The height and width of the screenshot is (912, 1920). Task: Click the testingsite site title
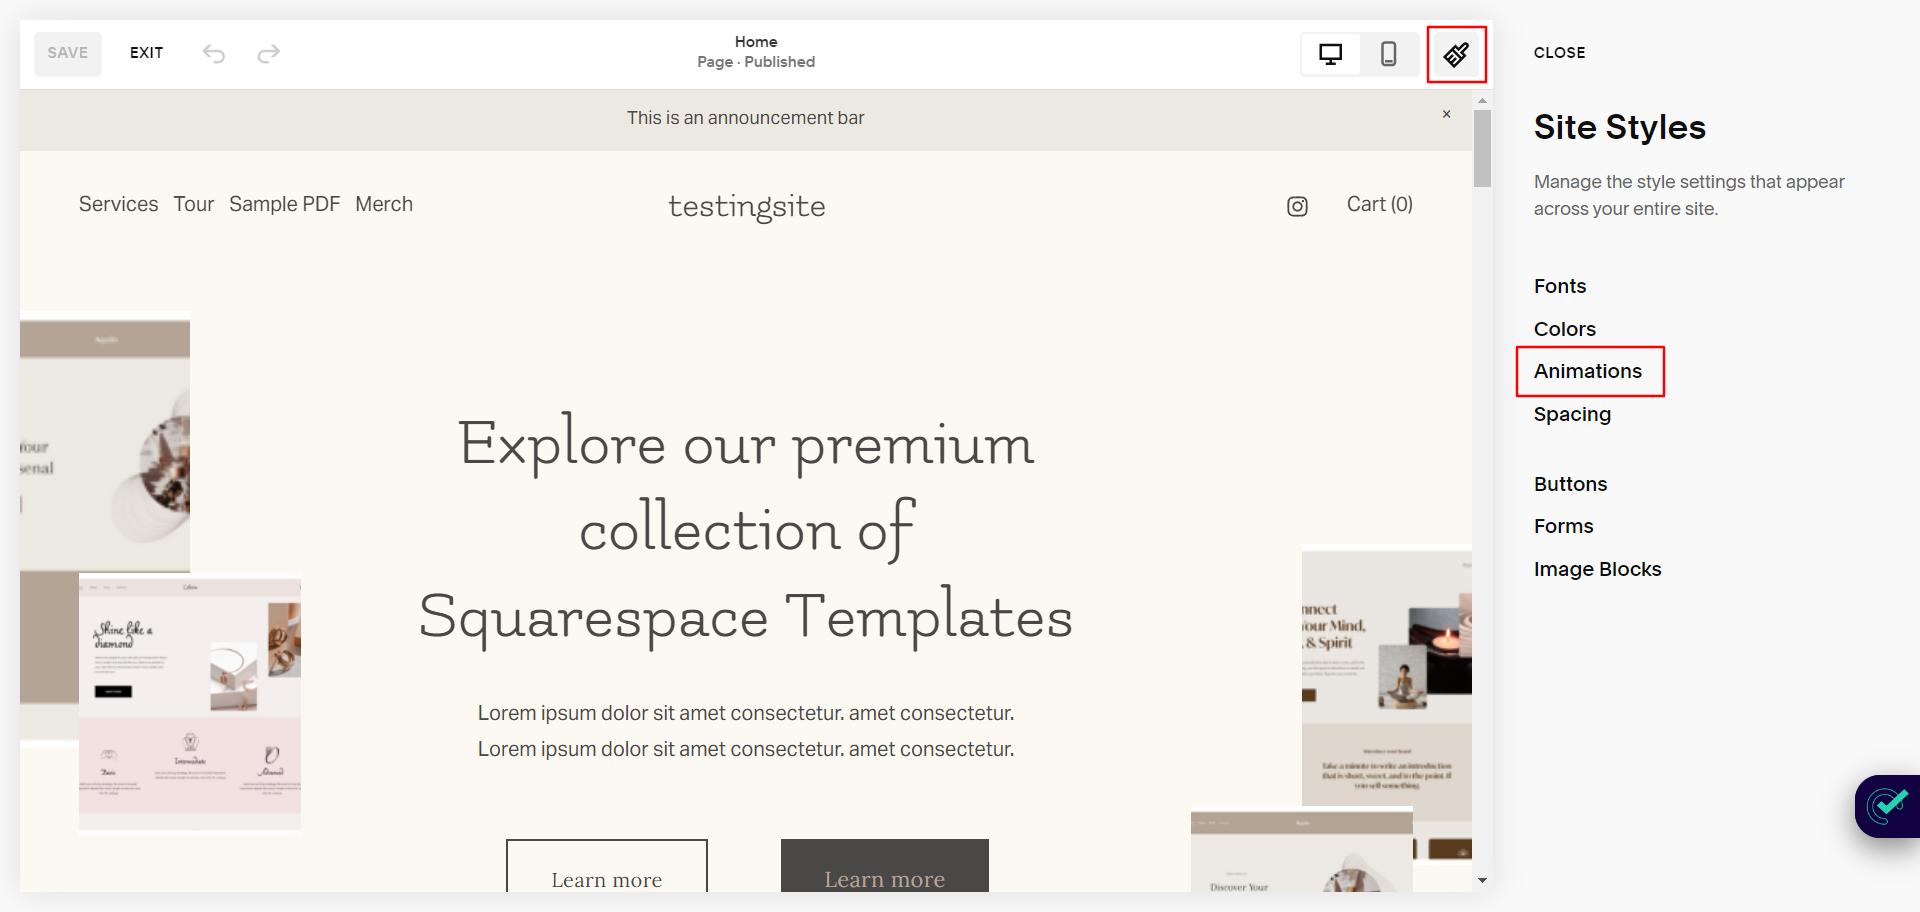pos(747,206)
